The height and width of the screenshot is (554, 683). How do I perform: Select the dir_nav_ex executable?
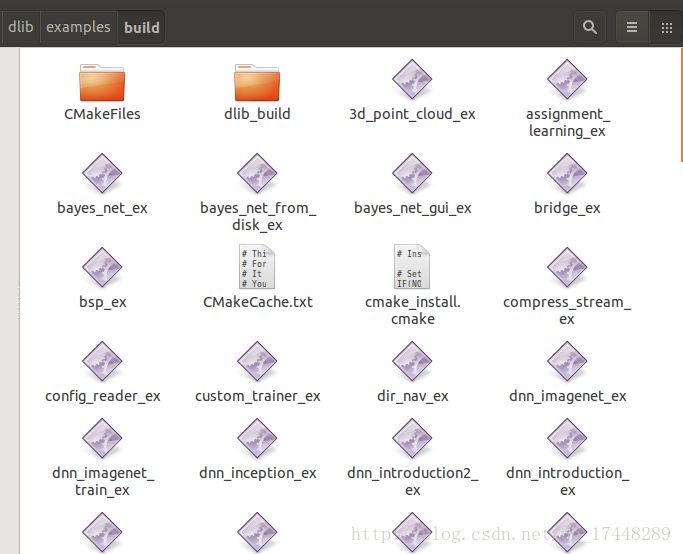click(412, 364)
